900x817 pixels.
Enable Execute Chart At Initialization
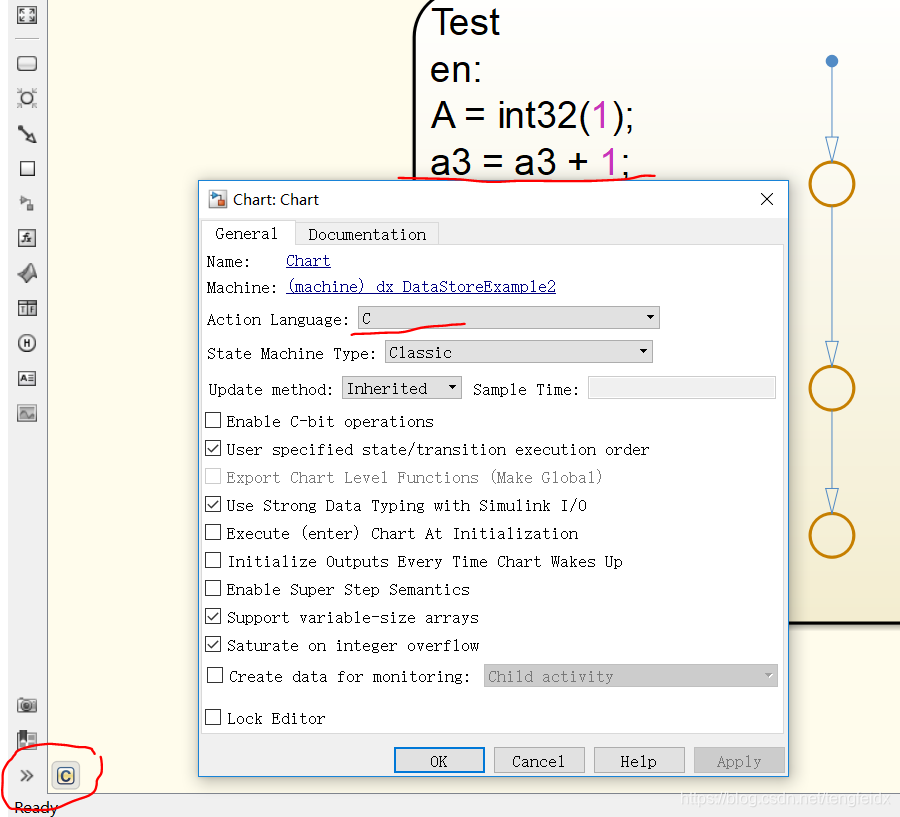click(213, 532)
